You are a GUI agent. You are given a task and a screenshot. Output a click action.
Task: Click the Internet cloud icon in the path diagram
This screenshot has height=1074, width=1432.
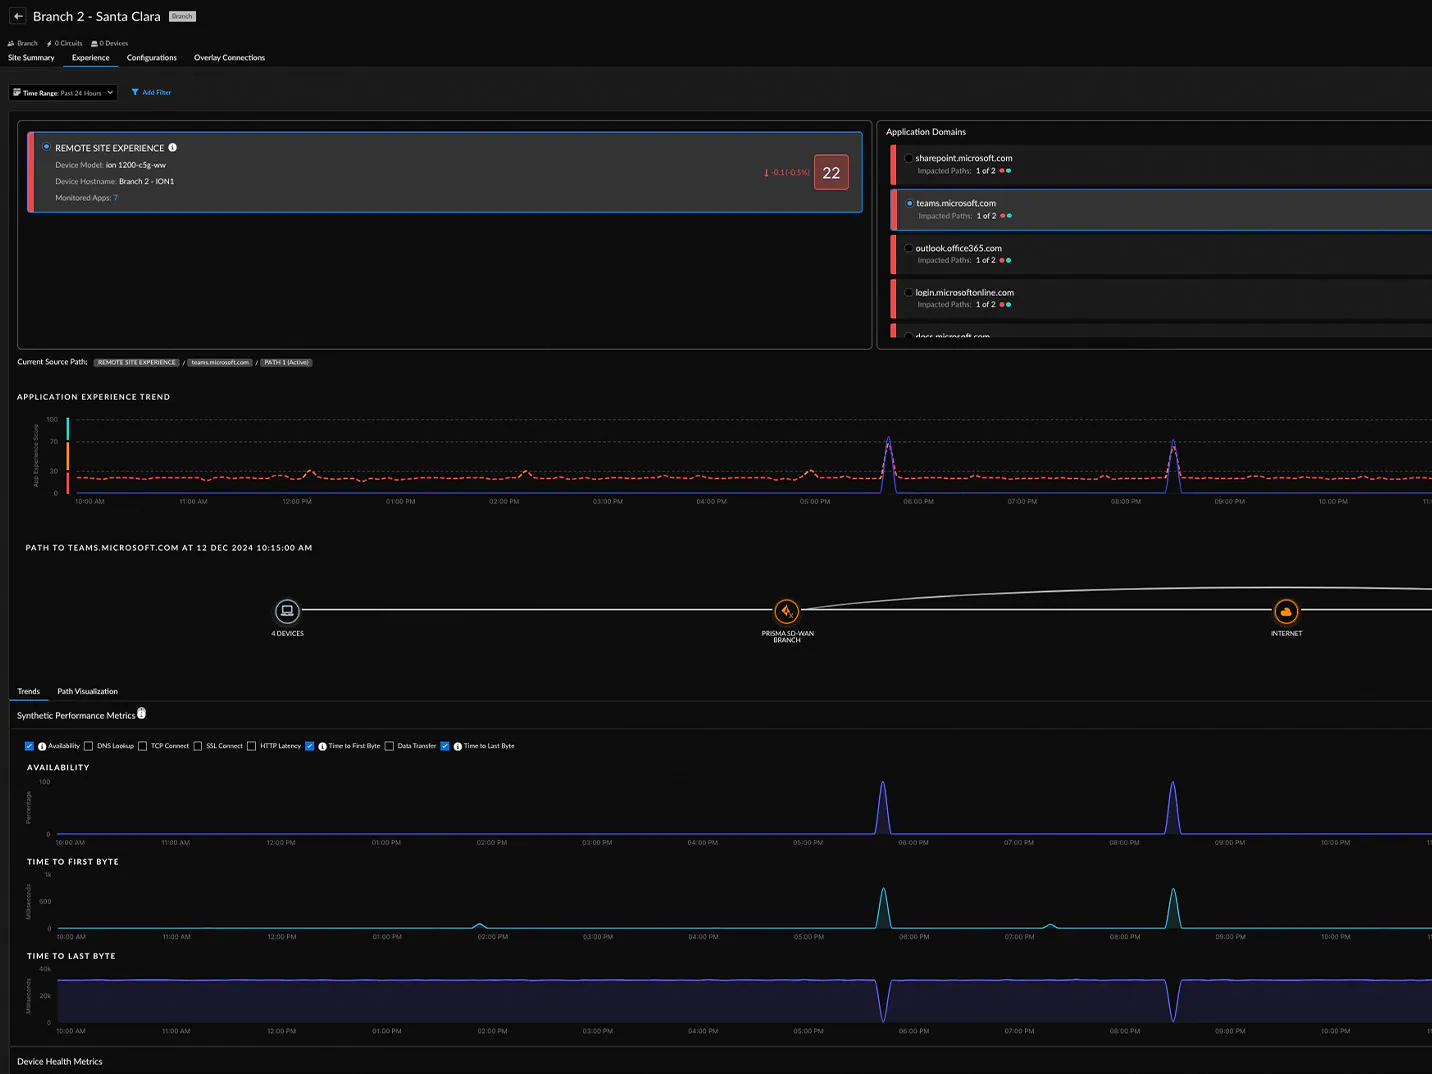1286,611
